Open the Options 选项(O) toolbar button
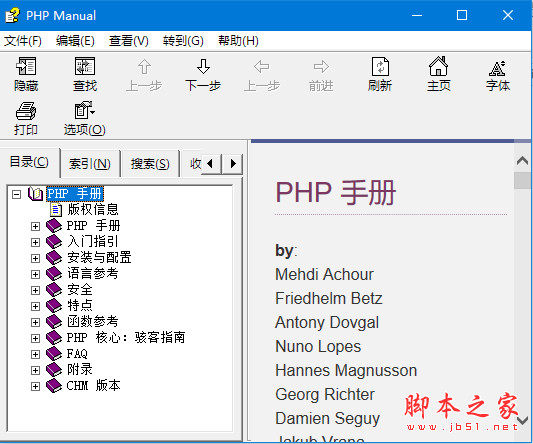The image size is (533, 444). point(85,118)
